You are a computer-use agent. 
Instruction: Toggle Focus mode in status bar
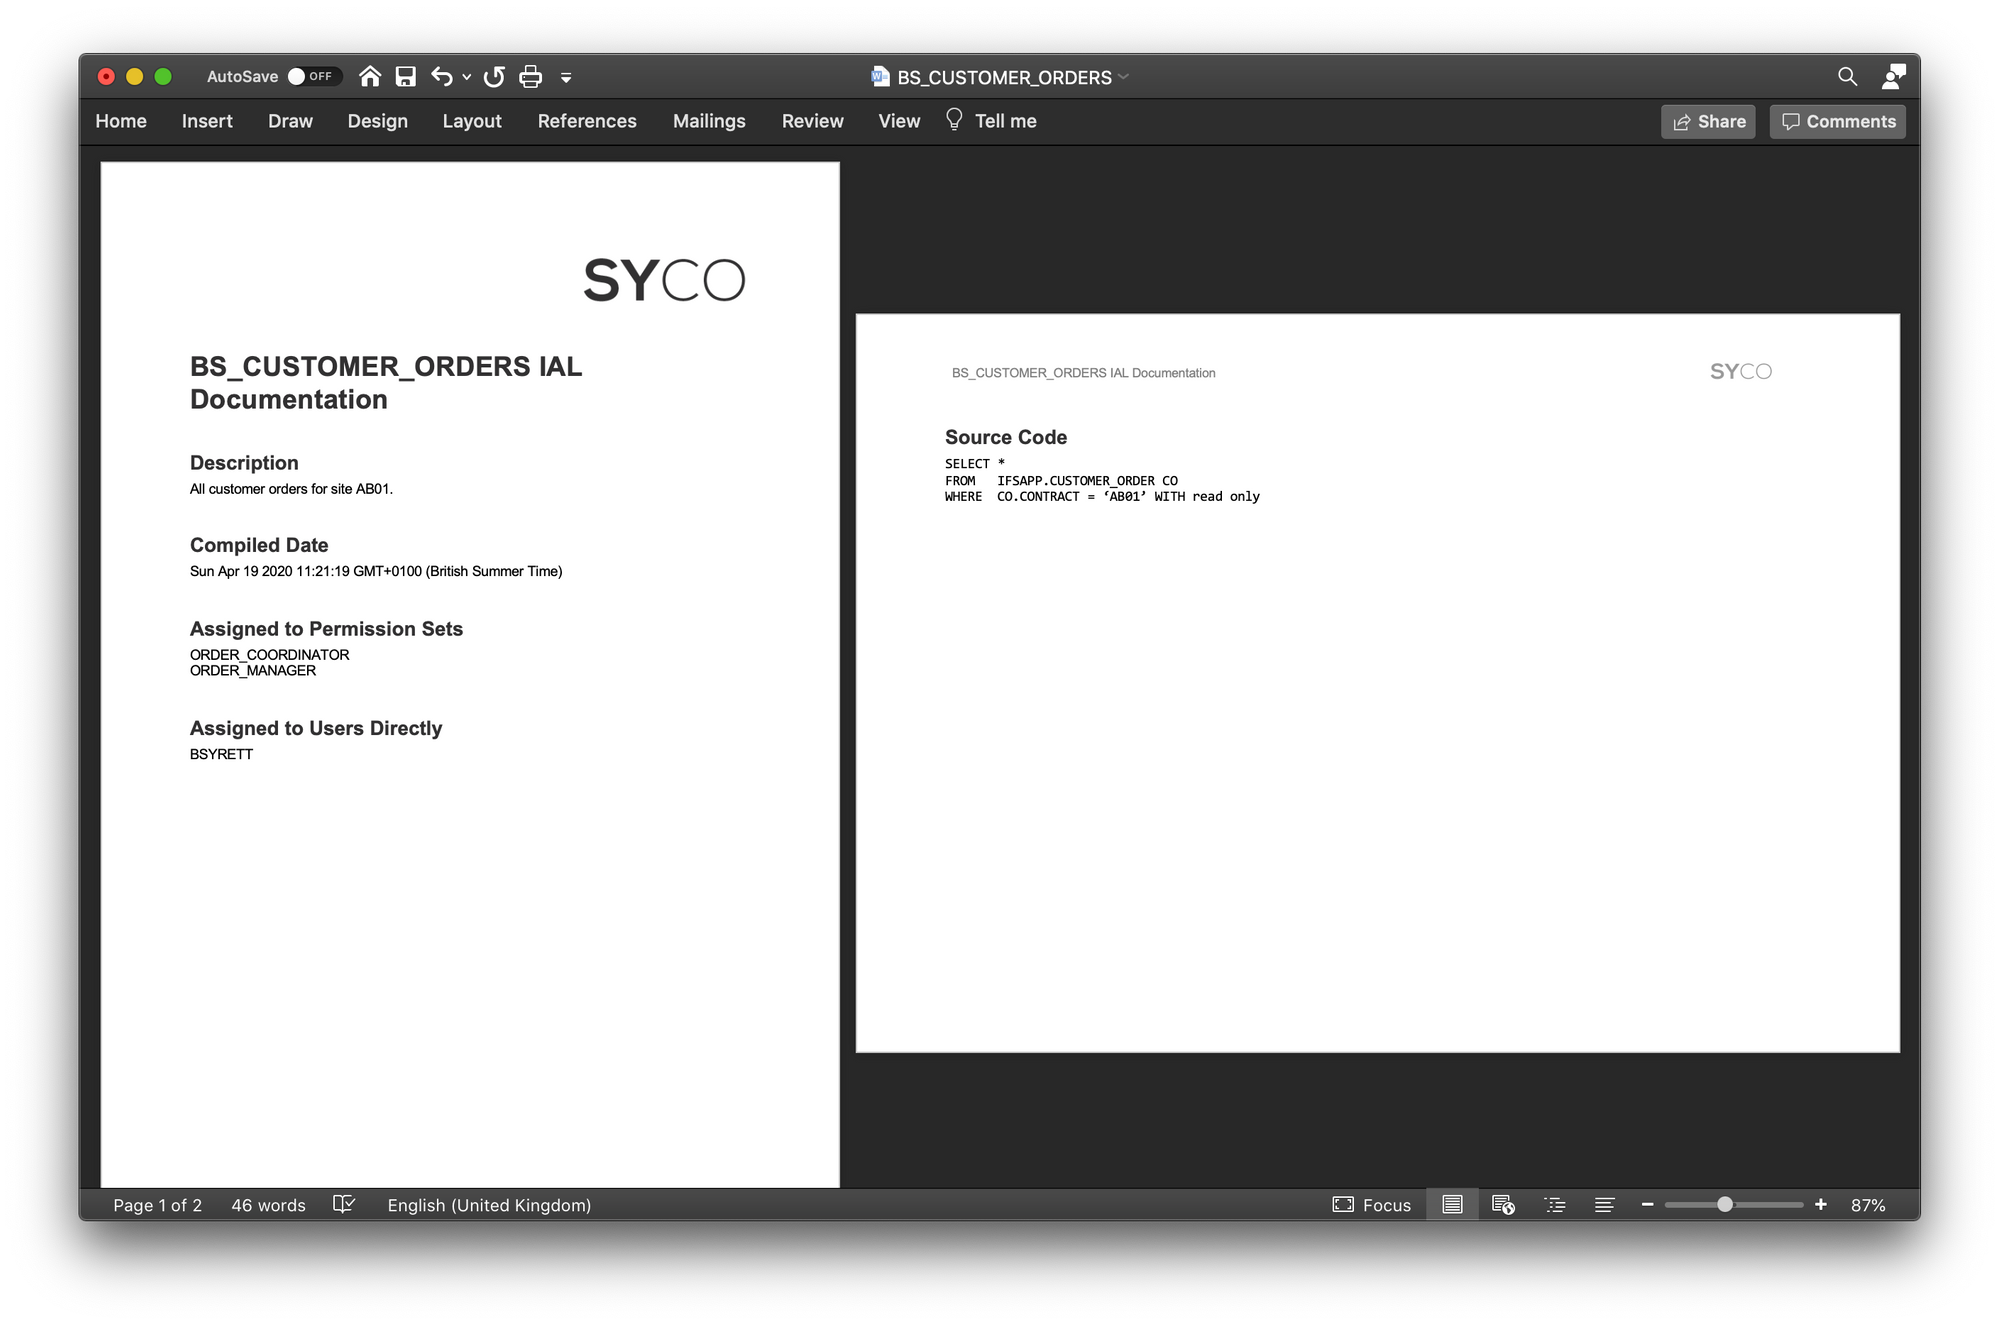(x=1371, y=1205)
